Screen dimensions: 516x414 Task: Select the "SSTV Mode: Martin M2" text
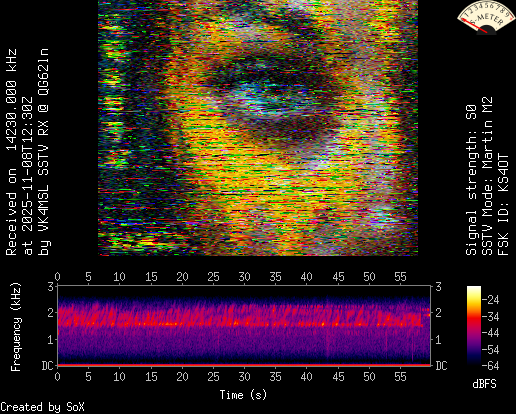[487, 176]
